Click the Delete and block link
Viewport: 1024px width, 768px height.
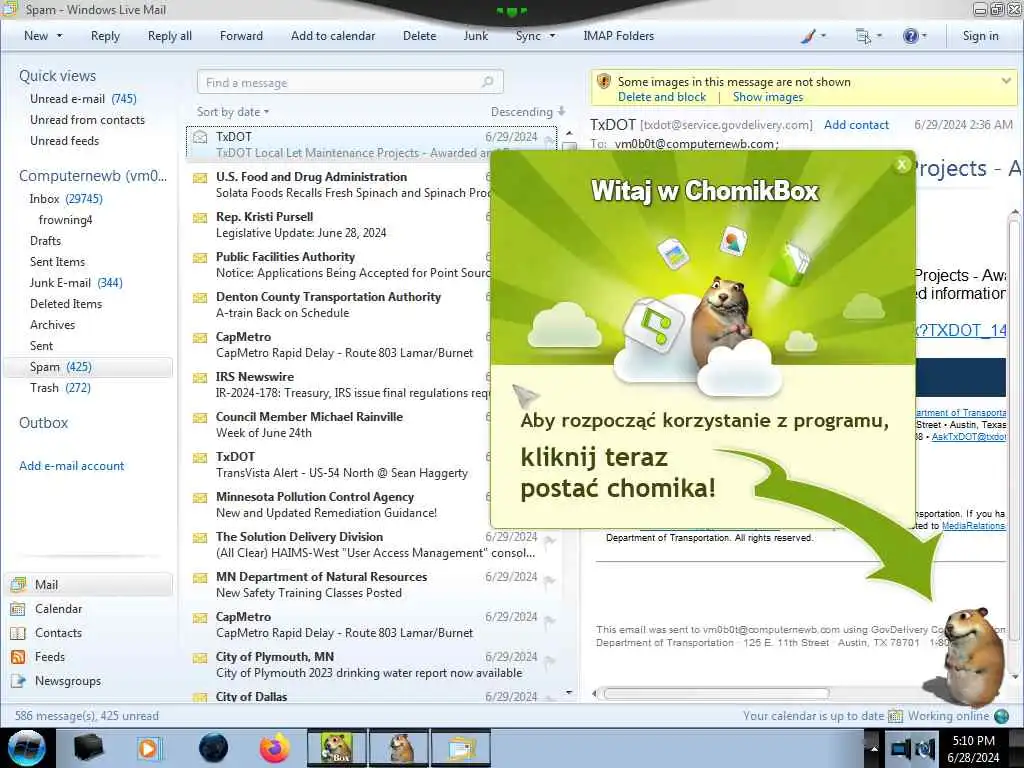click(662, 97)
